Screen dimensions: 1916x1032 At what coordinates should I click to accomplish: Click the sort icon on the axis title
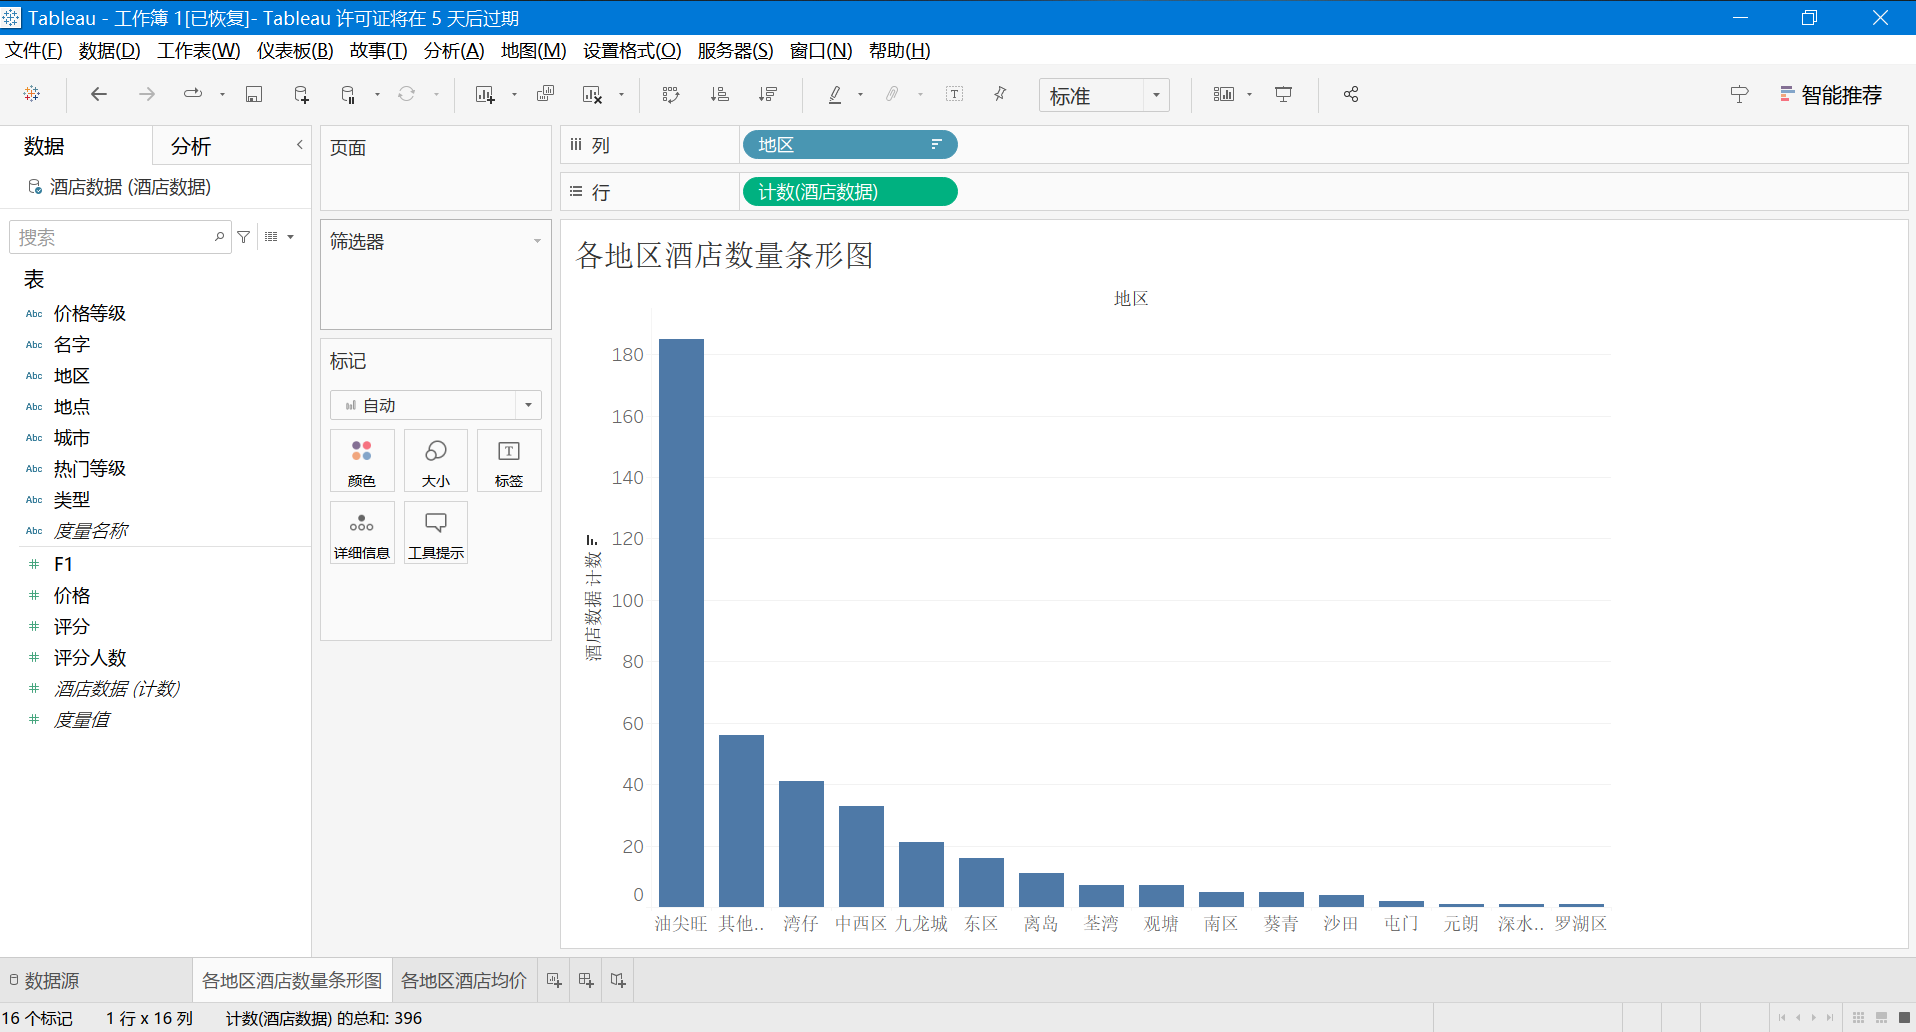click(x=592, y=540)
